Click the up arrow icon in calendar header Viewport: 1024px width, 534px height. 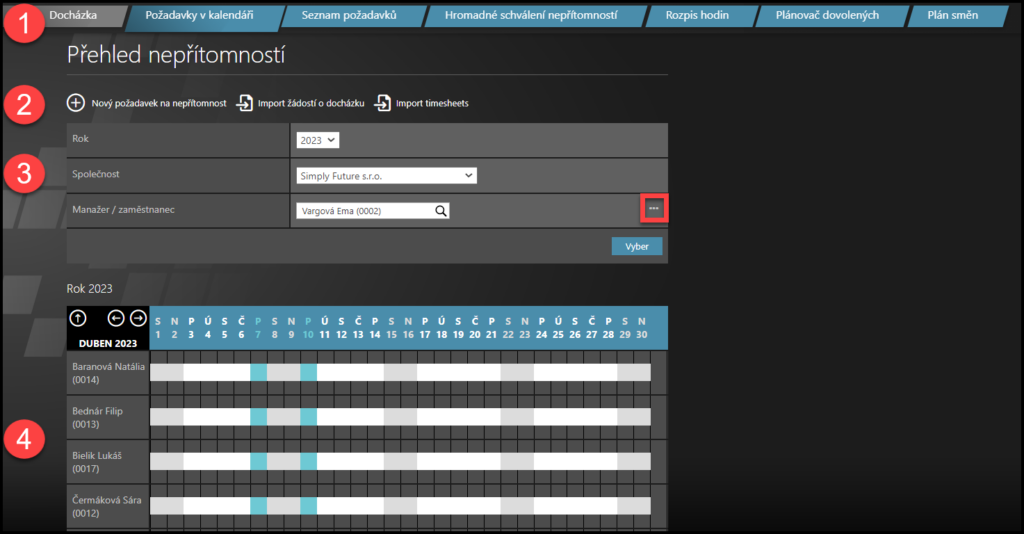pyautogui.click(x=78, y=318)
